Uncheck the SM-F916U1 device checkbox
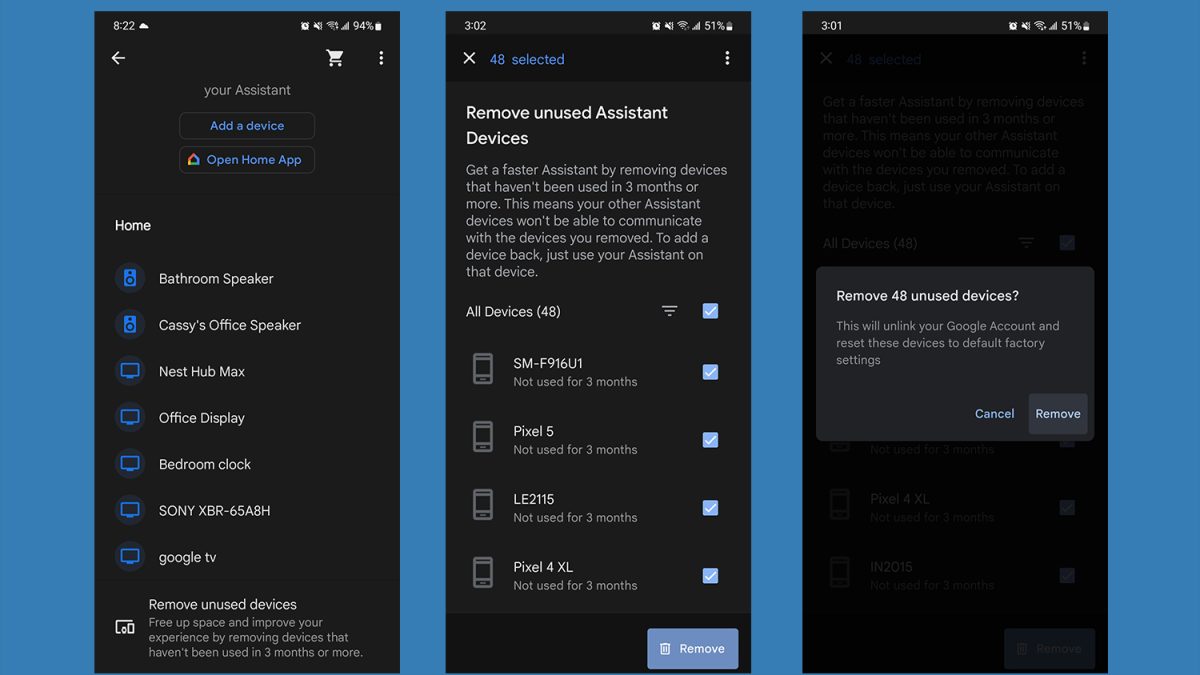 click(710, 372)
